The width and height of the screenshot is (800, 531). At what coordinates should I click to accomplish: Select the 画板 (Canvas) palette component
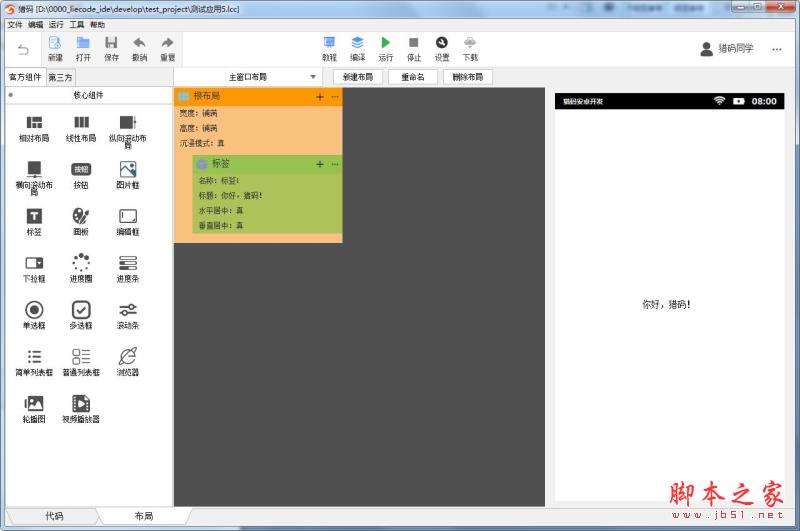81,221
